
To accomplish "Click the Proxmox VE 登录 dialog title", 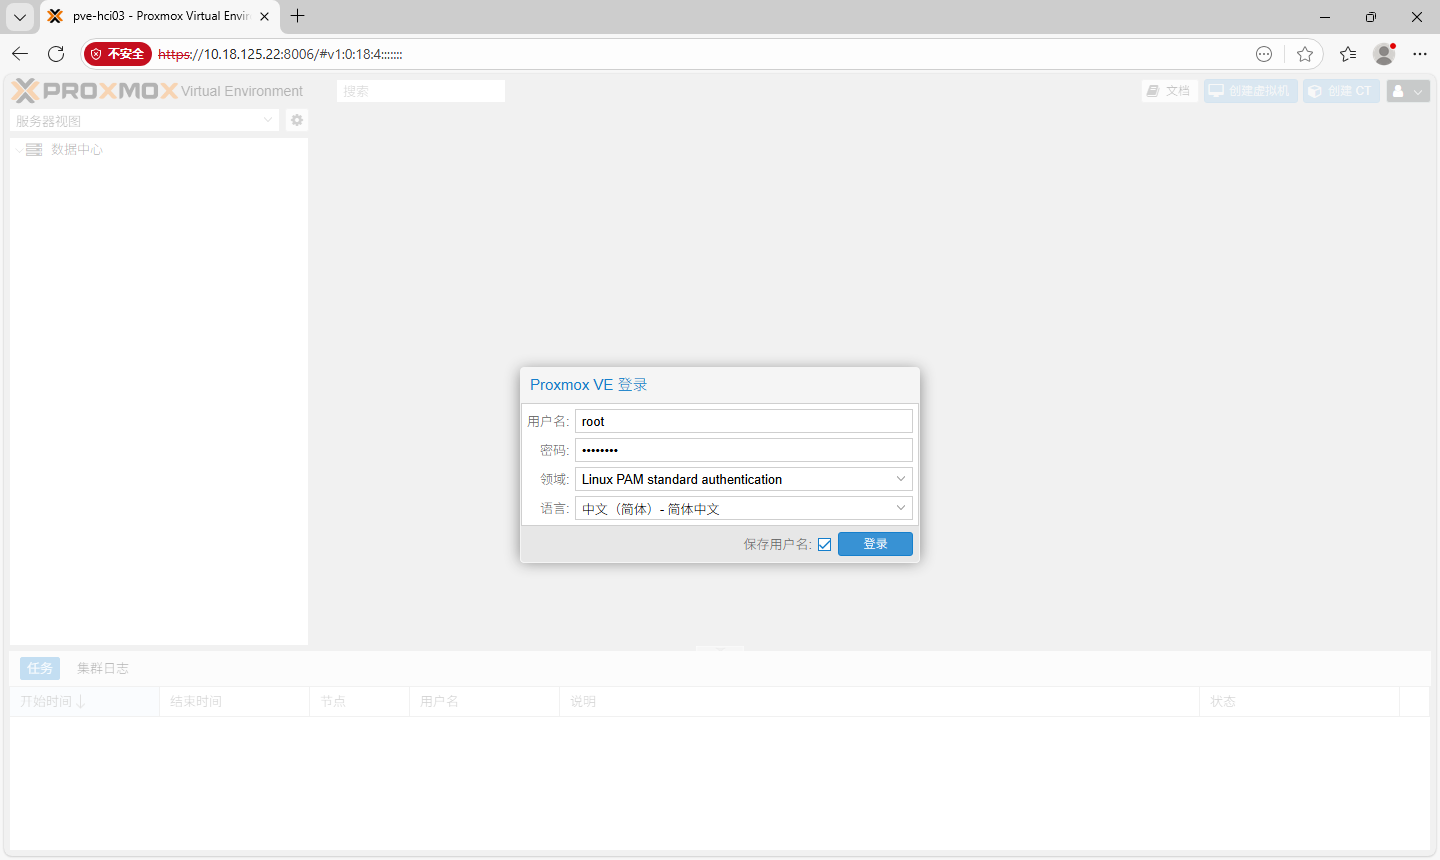I will pos(589,385).
